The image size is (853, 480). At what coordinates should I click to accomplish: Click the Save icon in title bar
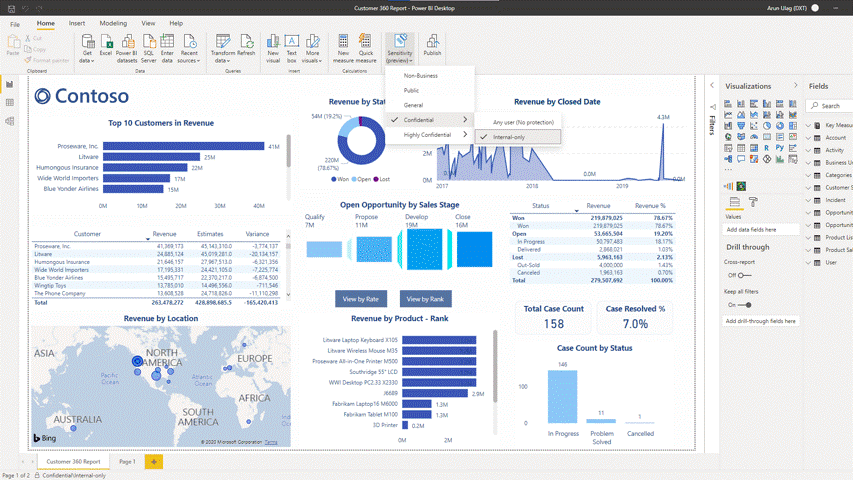[11, 8]
